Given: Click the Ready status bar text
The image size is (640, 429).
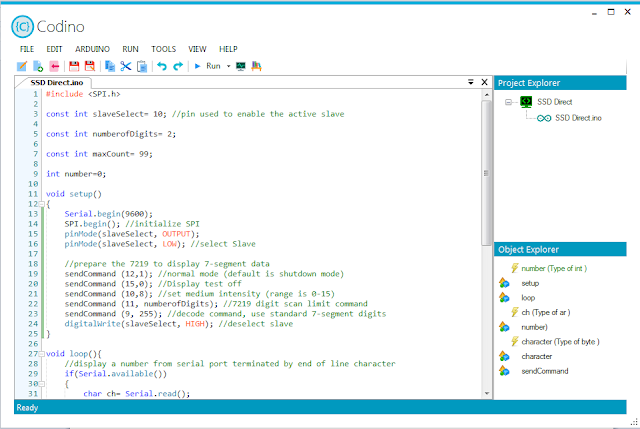Looking at the screenshot, I should [27, 407].
